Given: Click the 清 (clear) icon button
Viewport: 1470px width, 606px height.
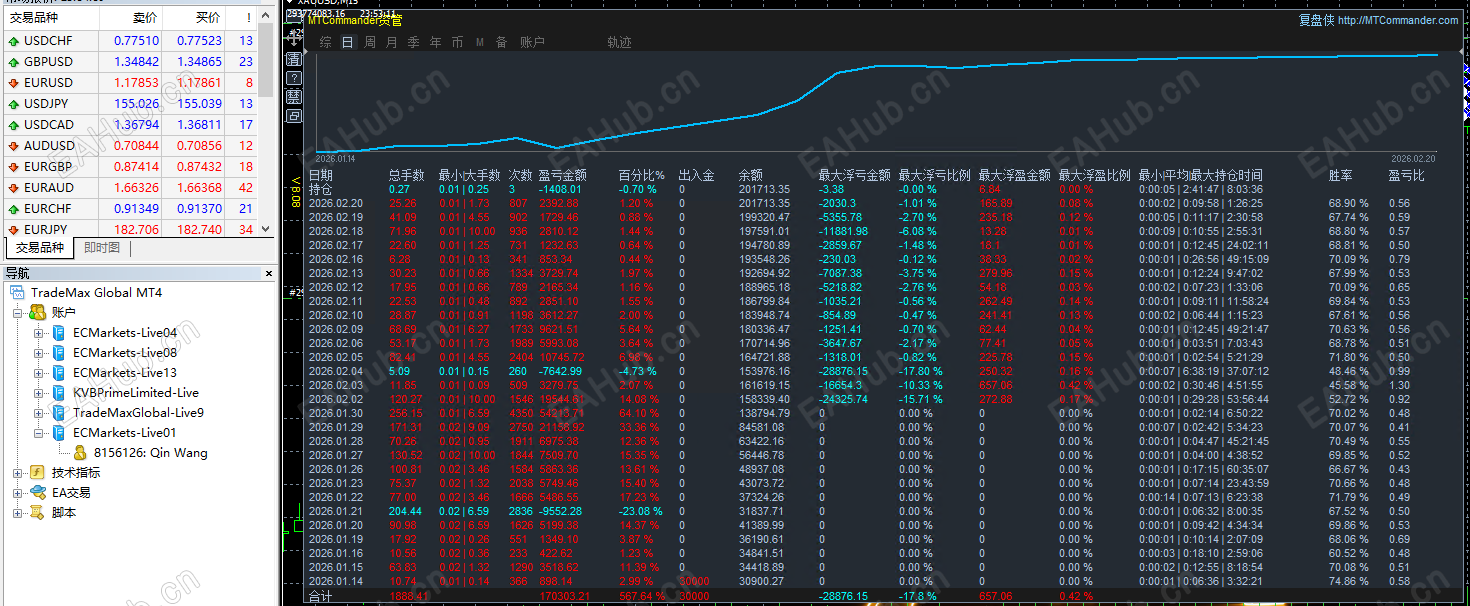Looking at the screenshot, I should [x=294, y=59].
